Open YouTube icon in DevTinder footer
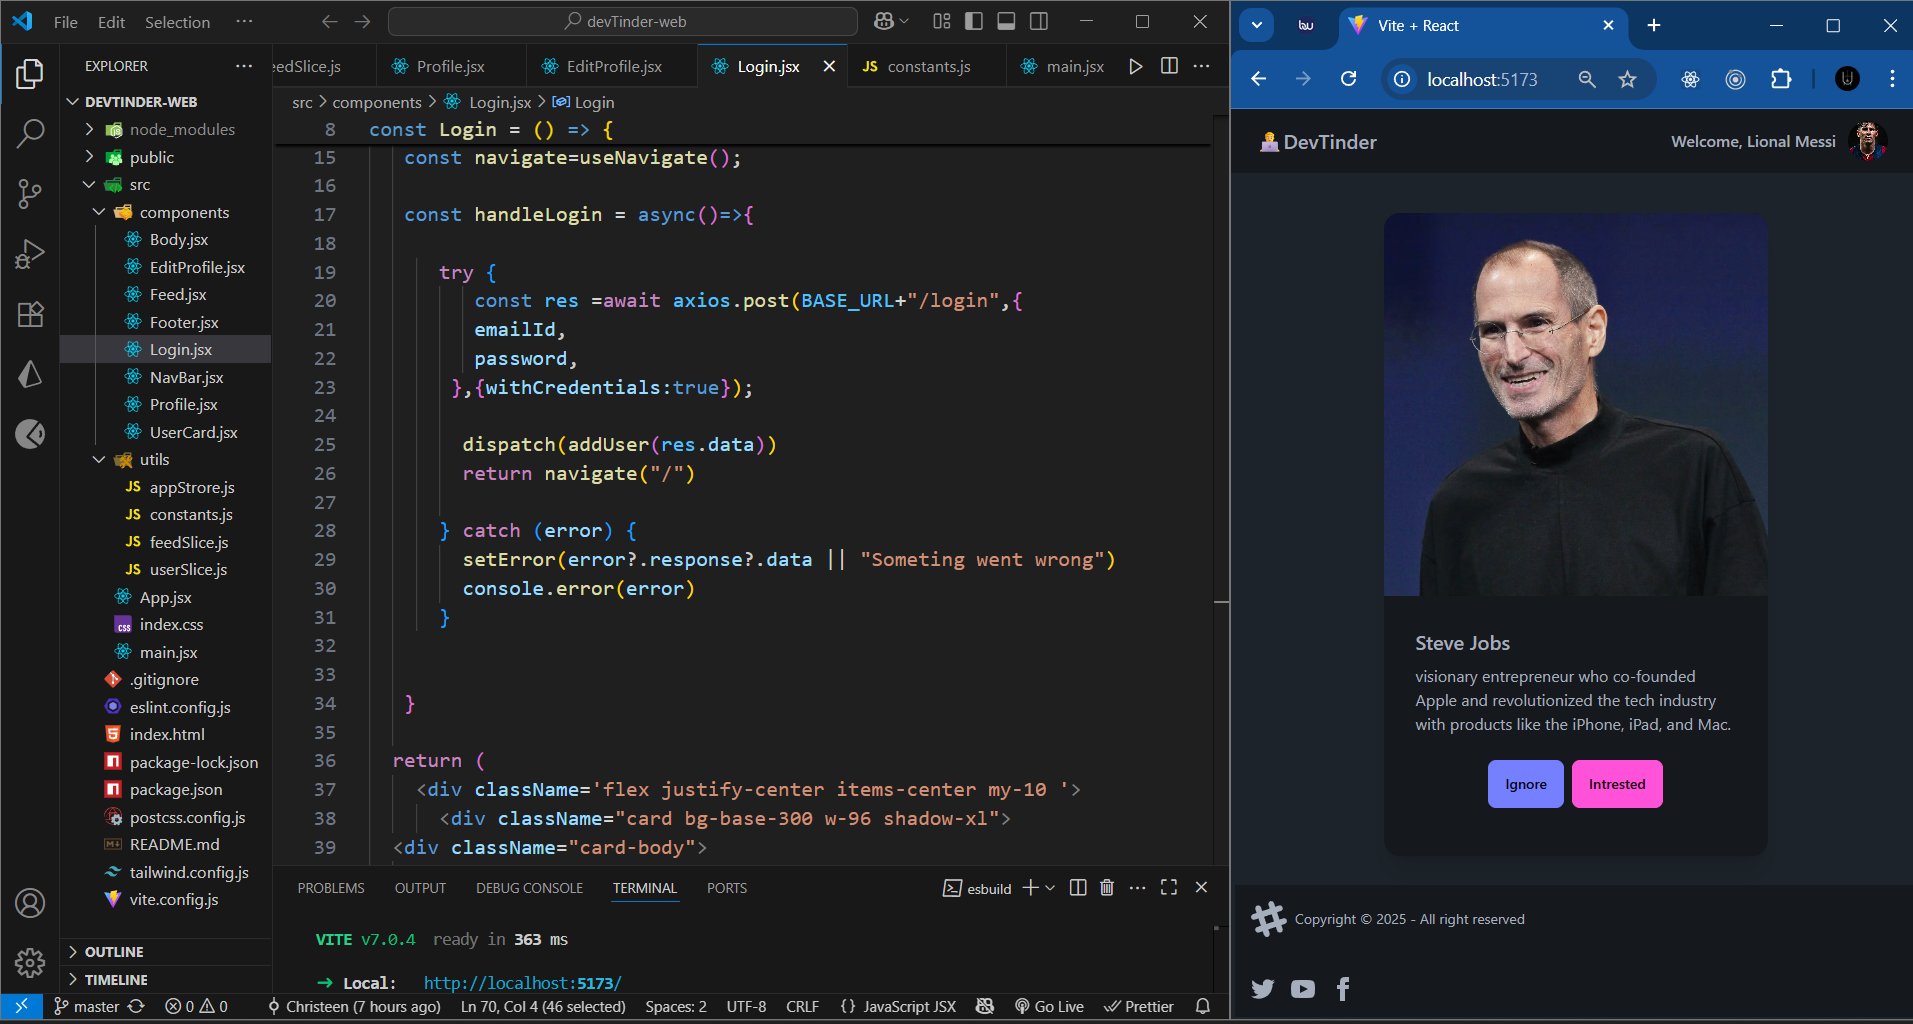The image size is (1913, 1024). coord(1303,989)
